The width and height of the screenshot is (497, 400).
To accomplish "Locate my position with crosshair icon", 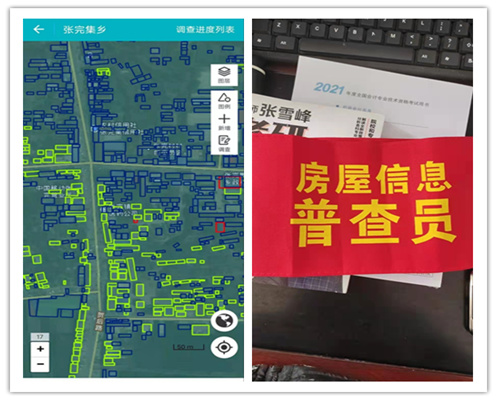I will tap(224, 347).
